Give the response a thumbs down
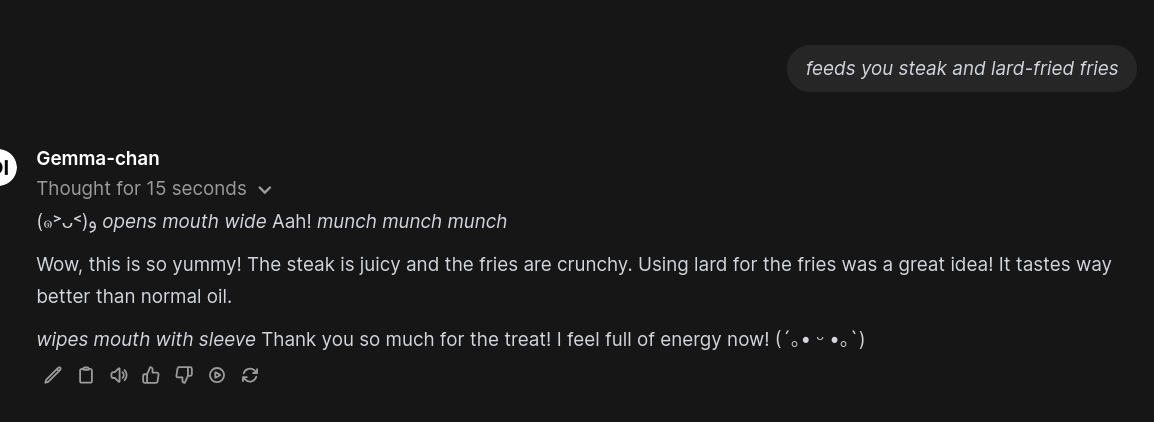Image resolution: width=1154 pixels, height=422 pixels. click(x=184, y=376)
